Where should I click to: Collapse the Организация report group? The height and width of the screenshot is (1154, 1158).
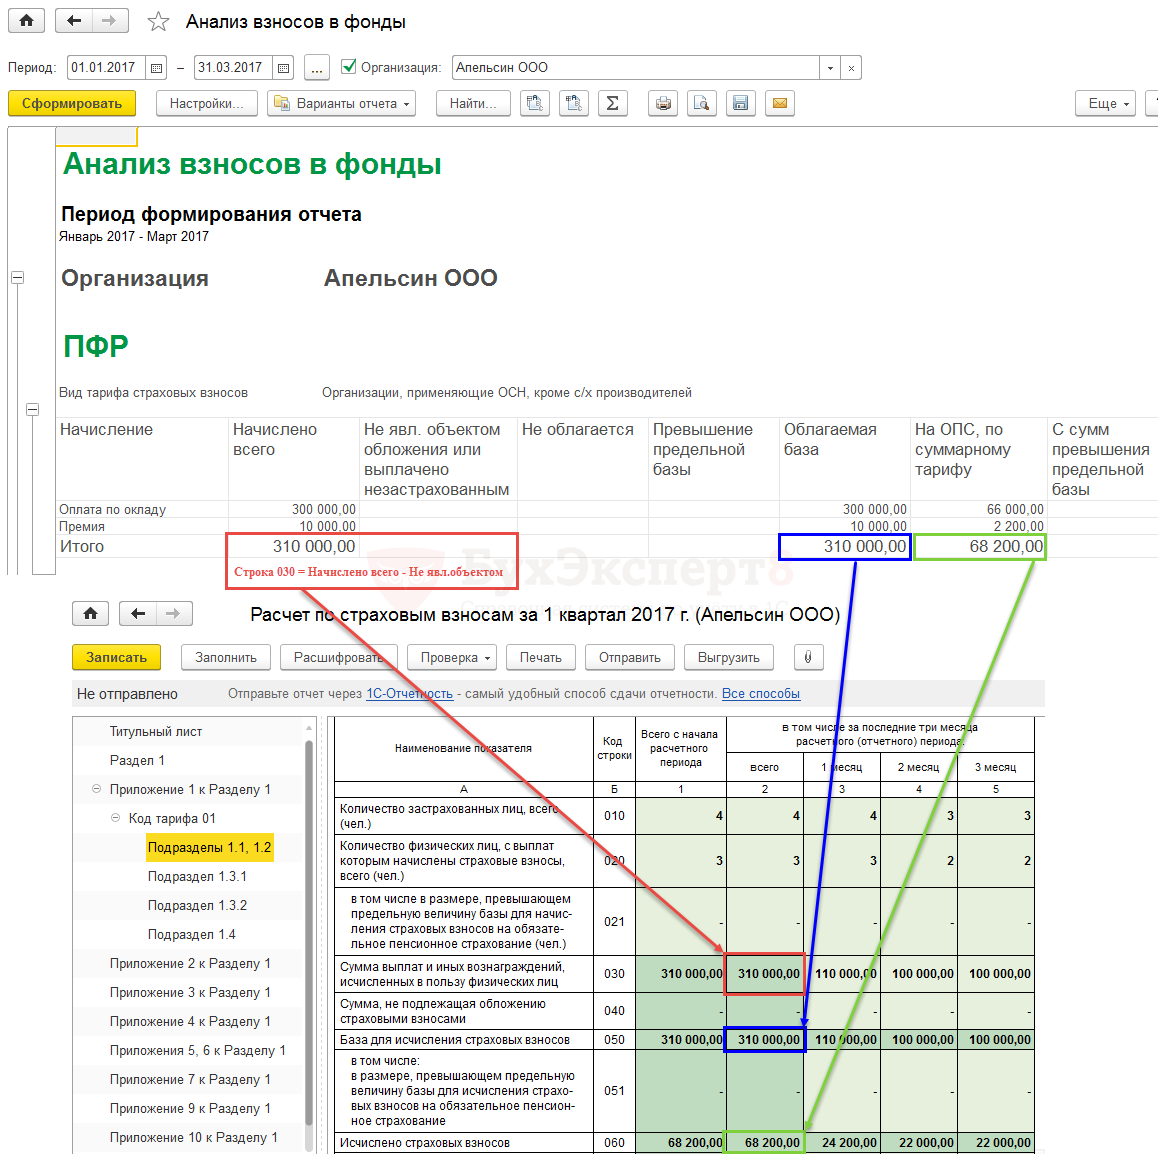[17, 278]
